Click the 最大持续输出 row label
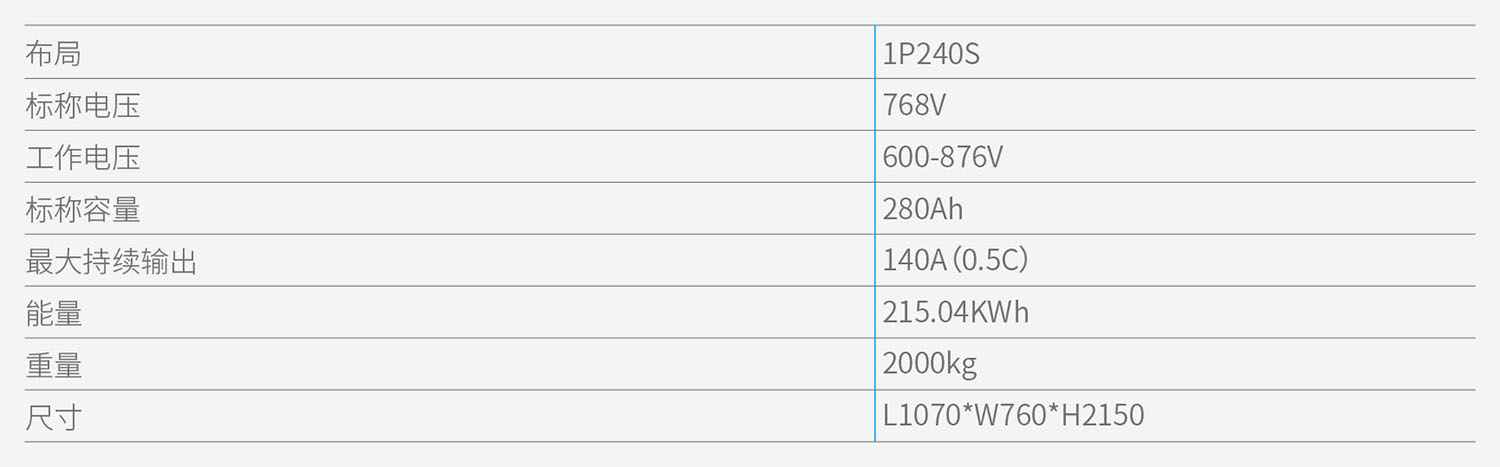This screenshot has height=467, width=1500. (111, 261)
